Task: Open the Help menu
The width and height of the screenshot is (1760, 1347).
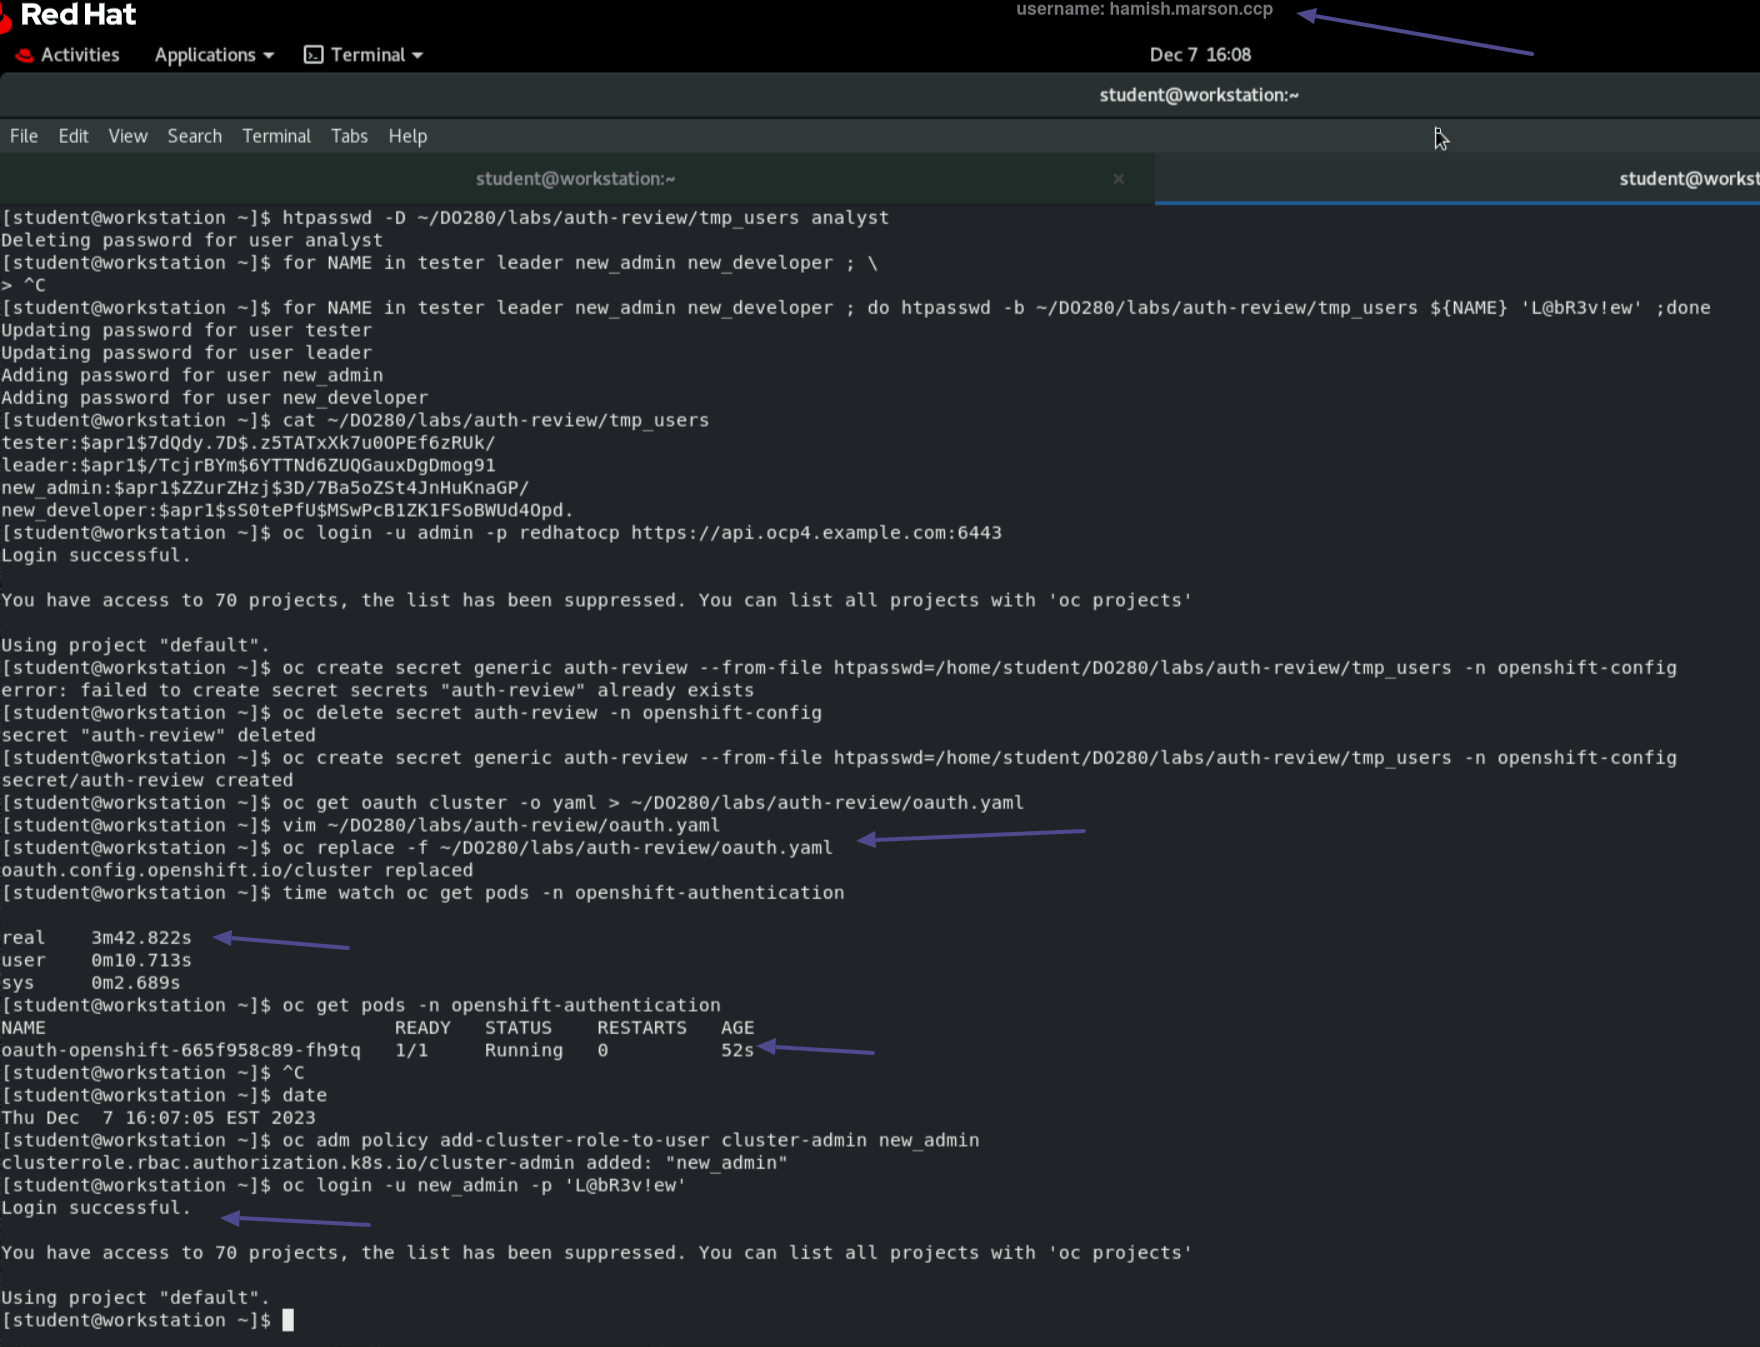Action: click(407, 136)
